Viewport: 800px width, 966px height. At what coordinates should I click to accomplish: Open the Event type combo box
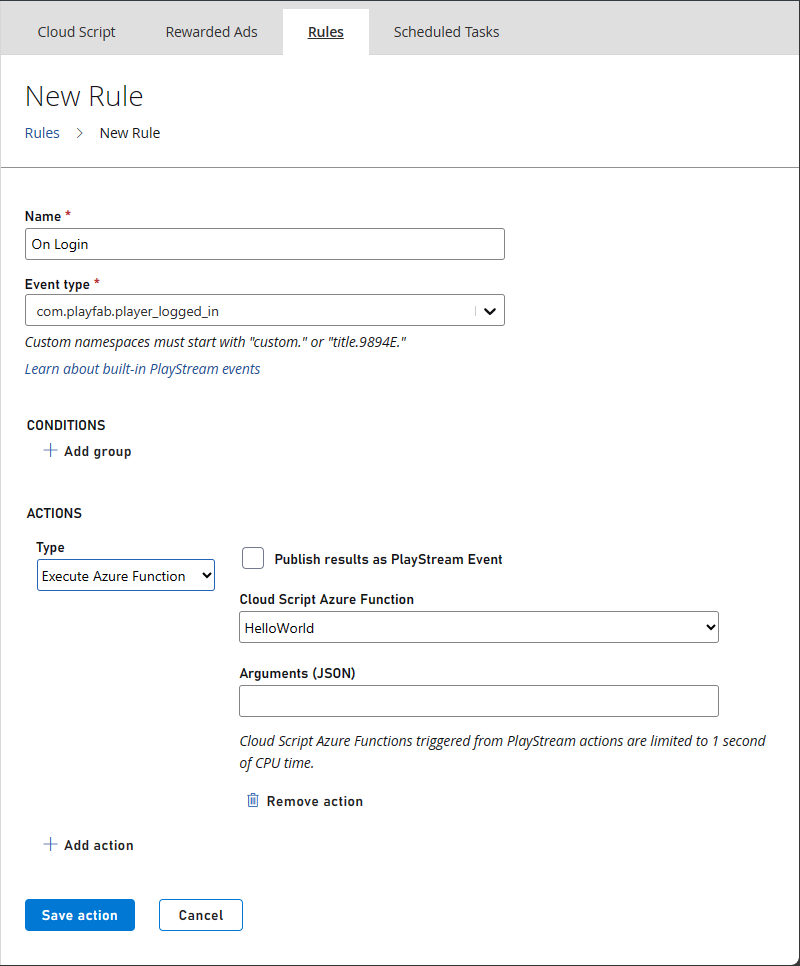tap(264, 310)
